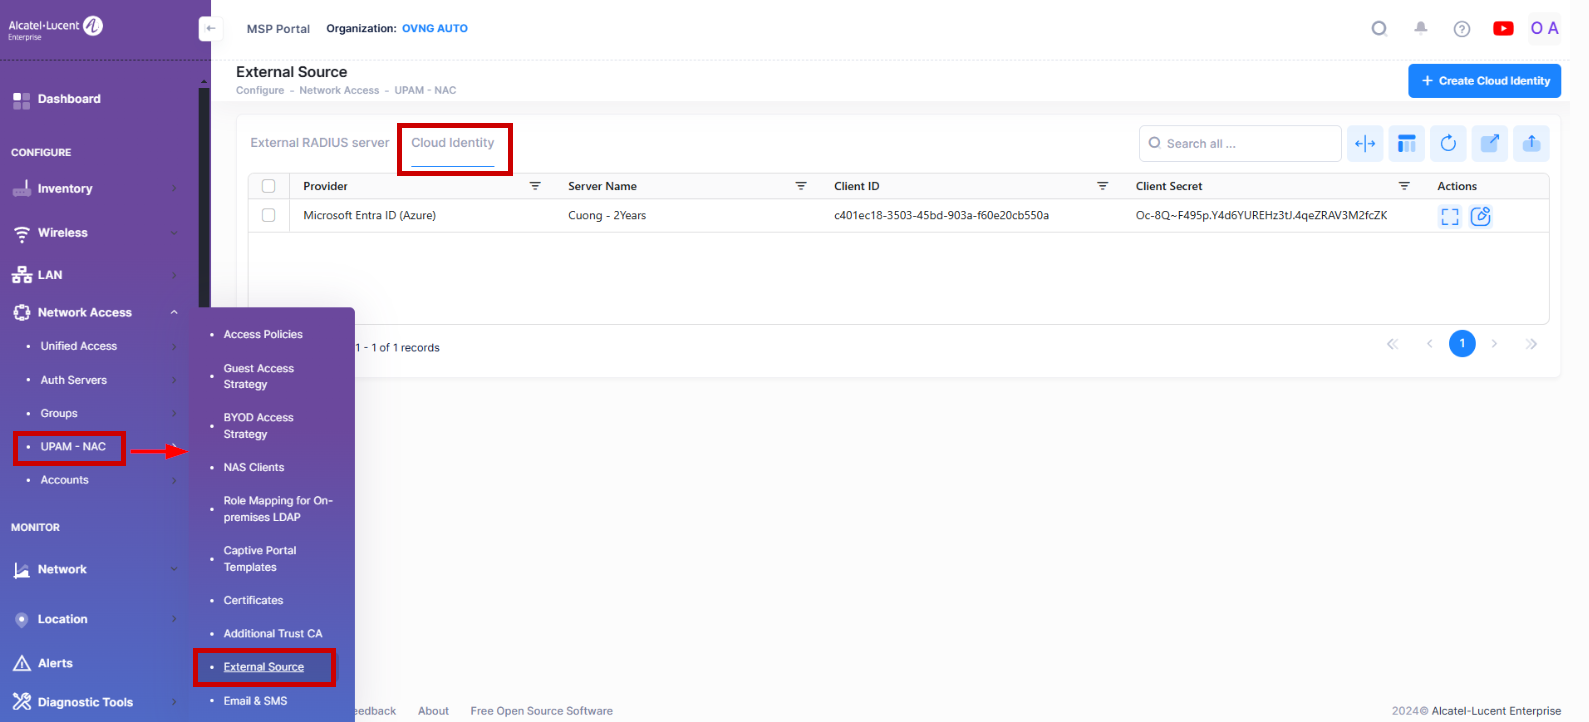Viewport: 1589px width, 722px height.
Task: Click the help question mark icon
Action: 1461,29
